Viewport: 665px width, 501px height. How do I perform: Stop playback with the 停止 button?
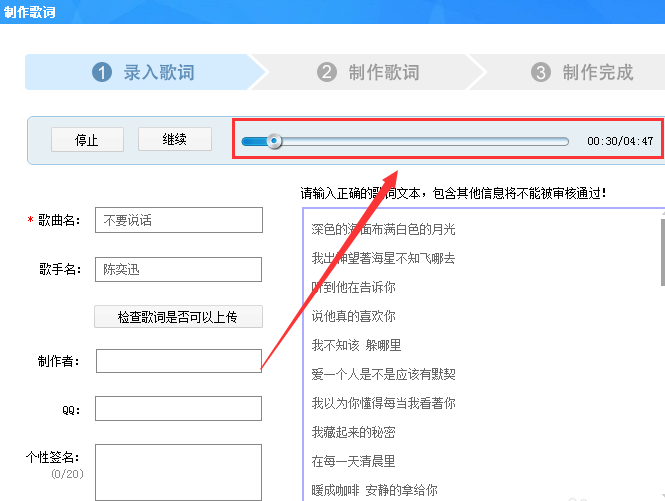pos(87,140)
